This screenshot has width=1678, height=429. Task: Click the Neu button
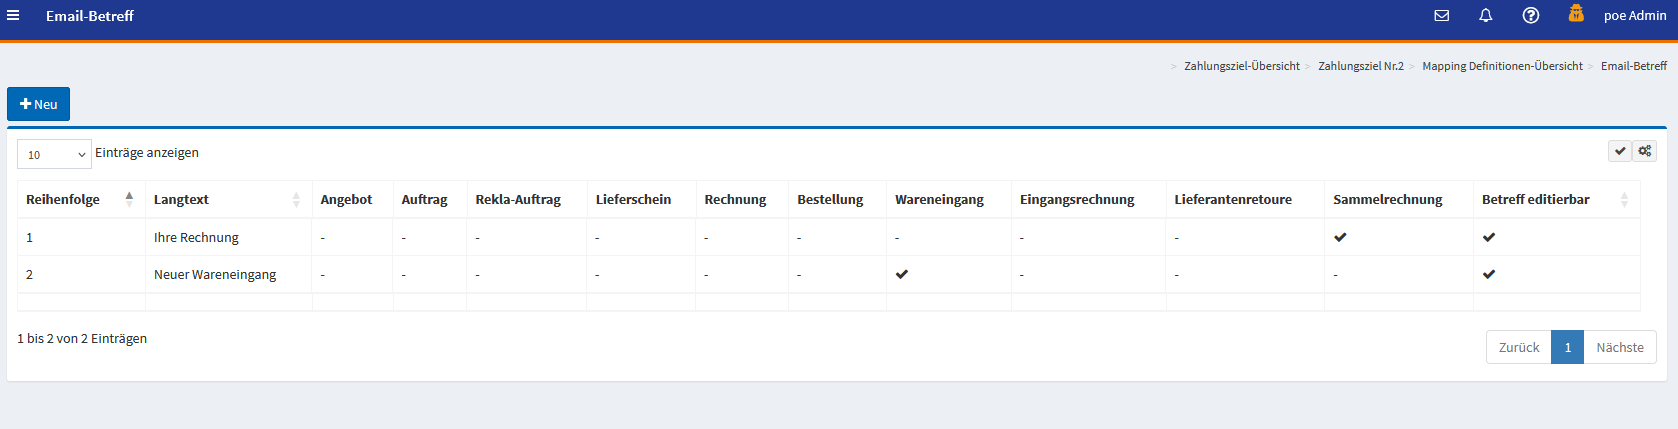pyautogui.click(x=38, y=104)
